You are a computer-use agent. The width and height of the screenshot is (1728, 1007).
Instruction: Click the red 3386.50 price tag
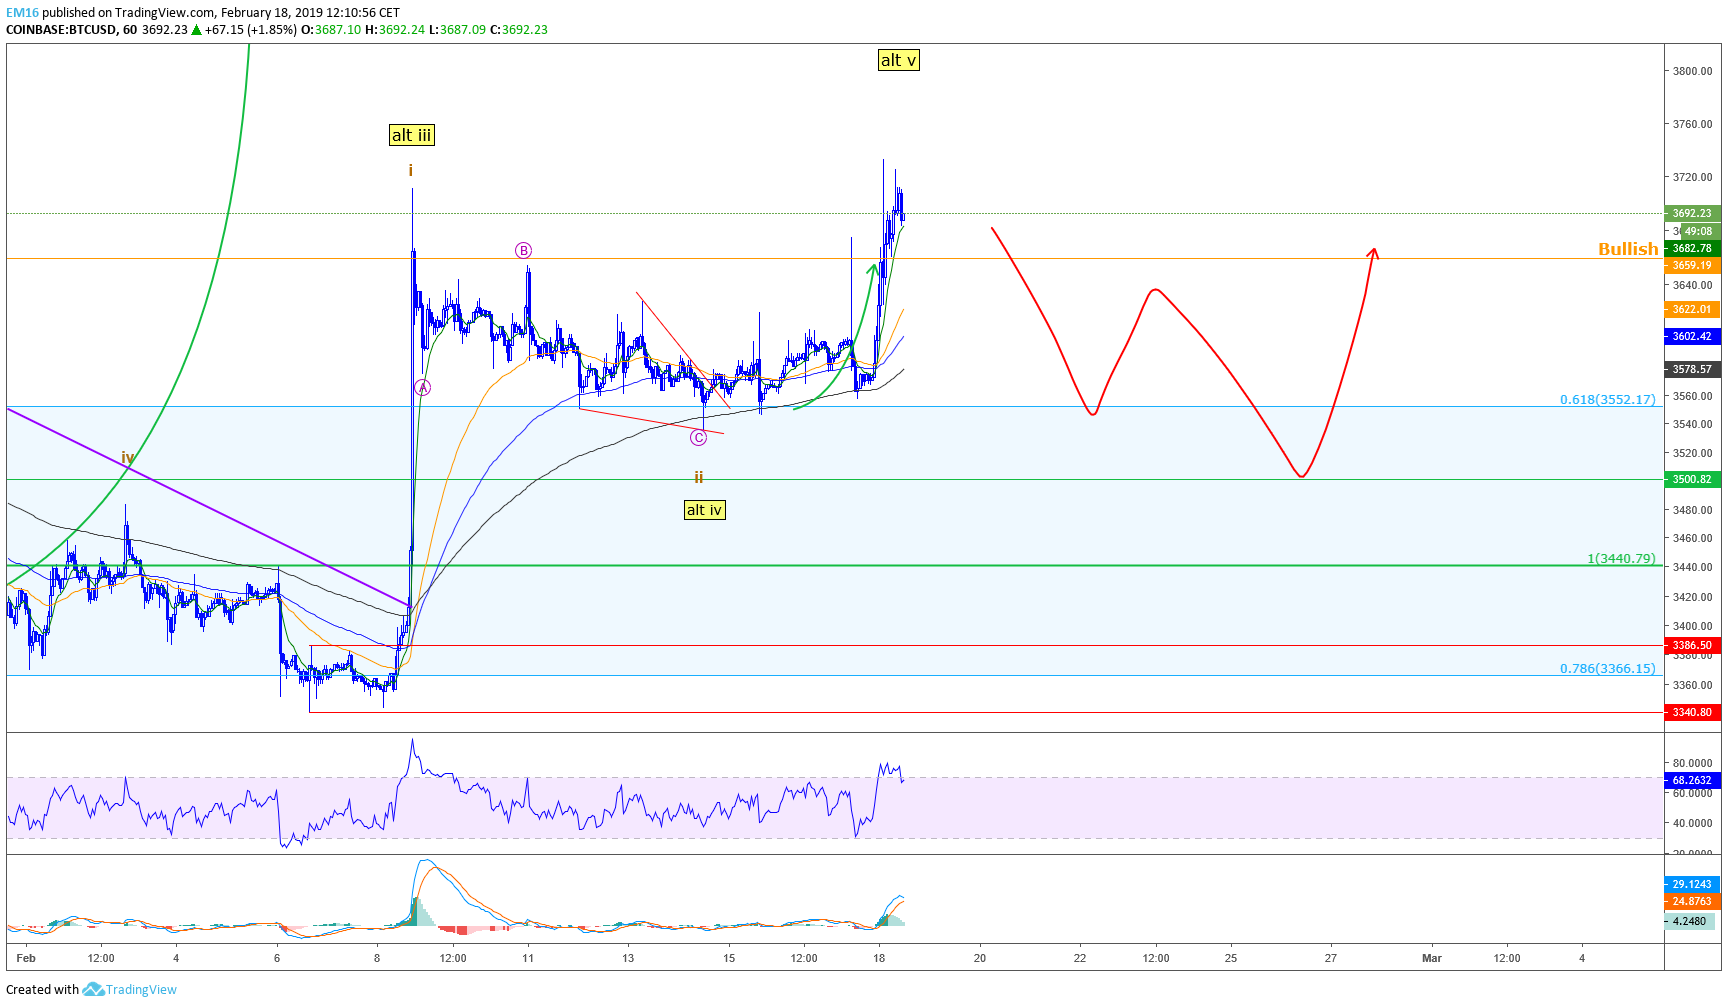[x=1692, y=646]
